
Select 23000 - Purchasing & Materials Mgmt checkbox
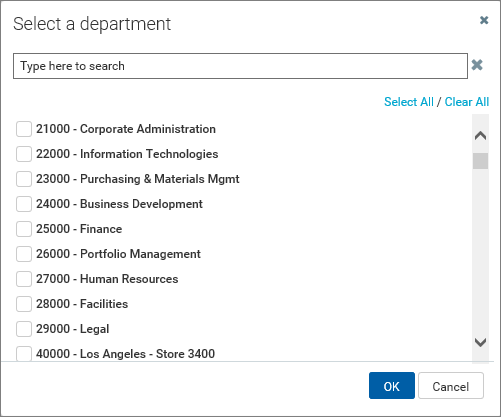point(24,179)
